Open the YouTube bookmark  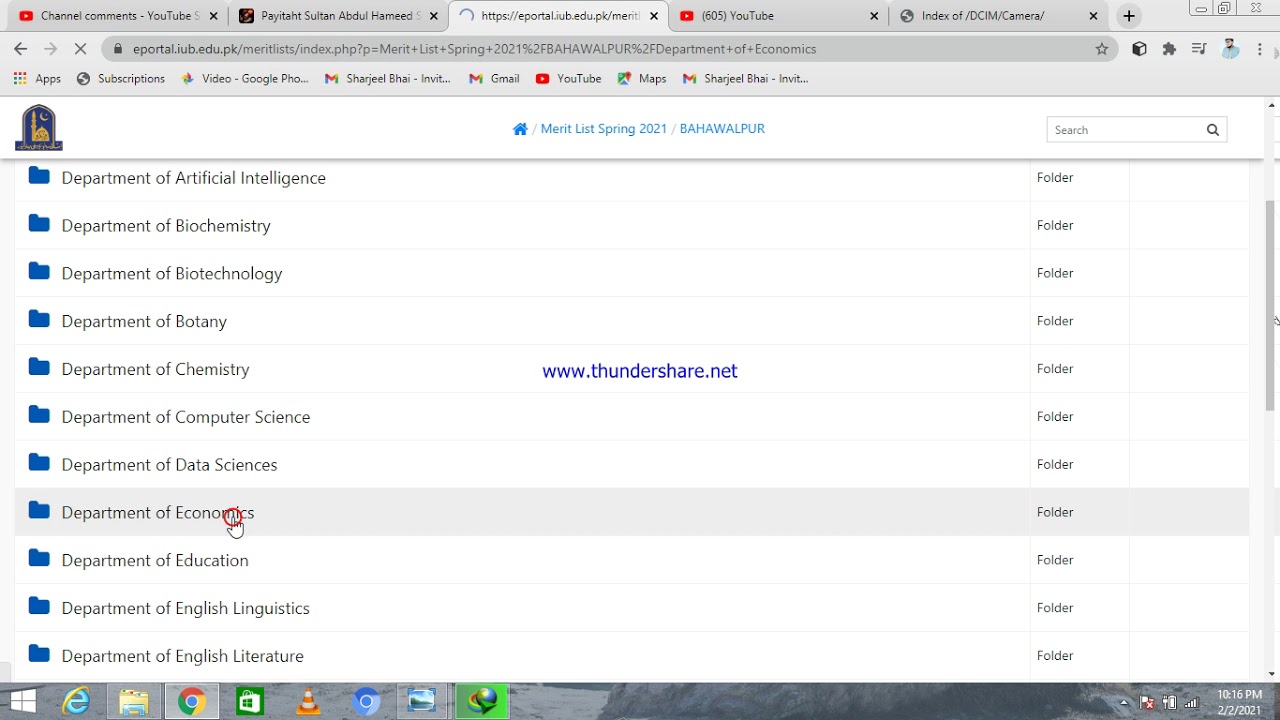(568, 78)
